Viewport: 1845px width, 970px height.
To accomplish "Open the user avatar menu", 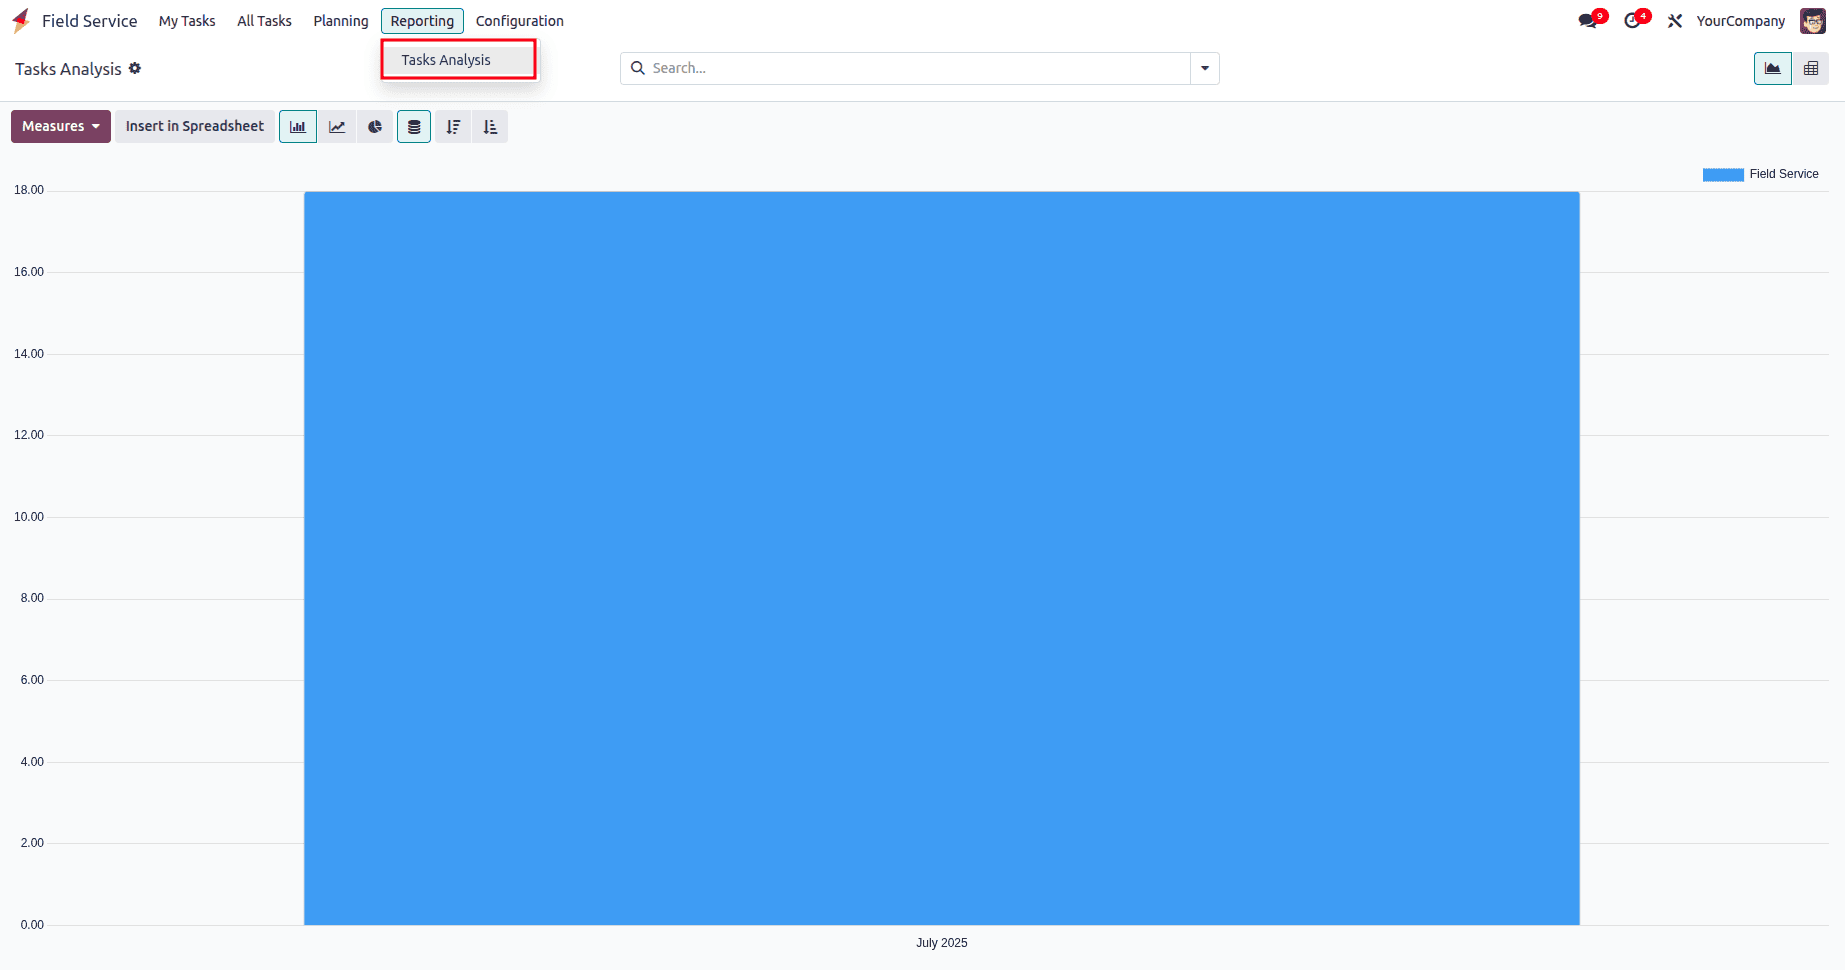I will (x=1813, y=21).
